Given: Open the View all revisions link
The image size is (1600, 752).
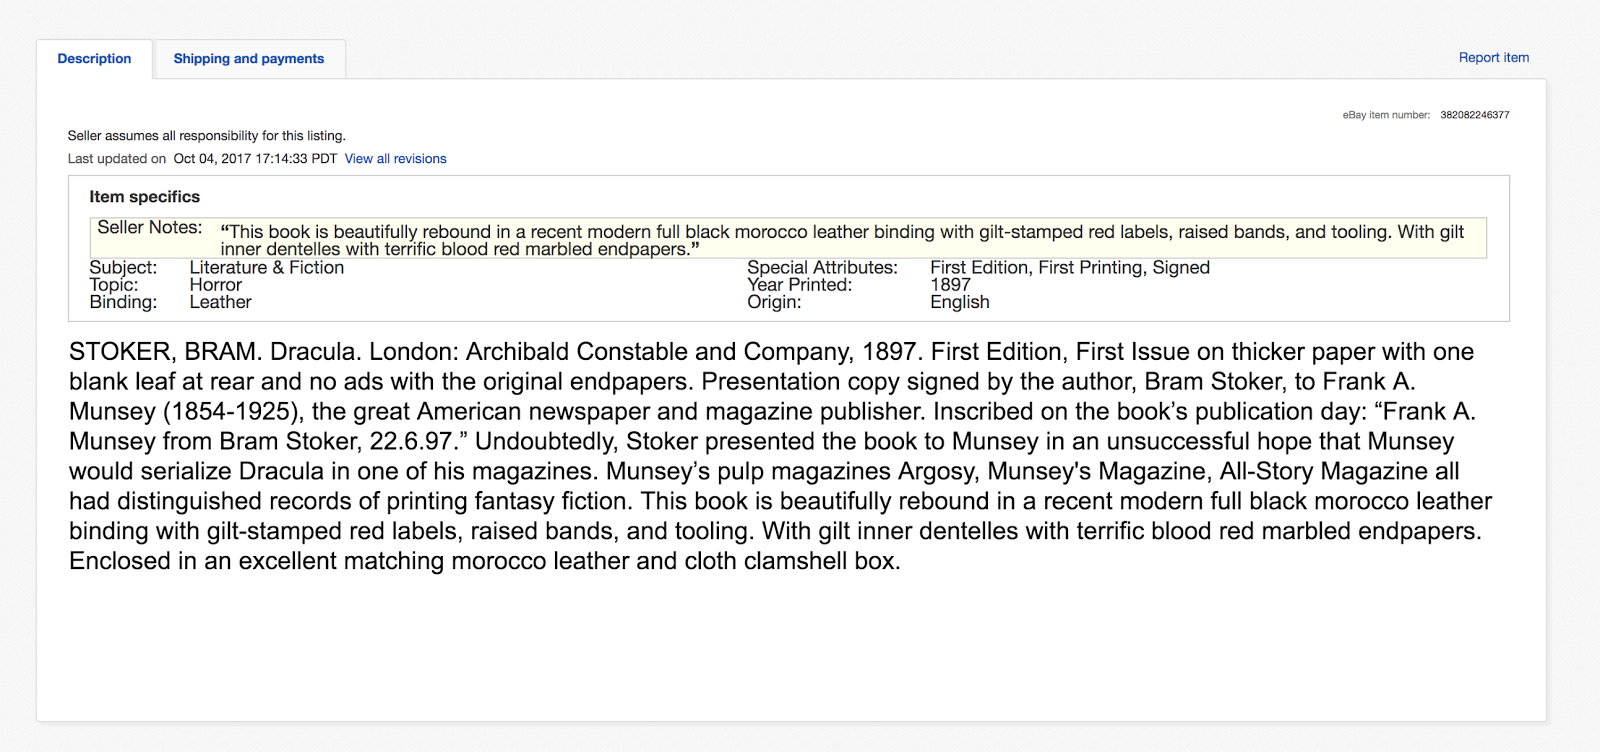Looking at the screenshot, I should point(395,159).
